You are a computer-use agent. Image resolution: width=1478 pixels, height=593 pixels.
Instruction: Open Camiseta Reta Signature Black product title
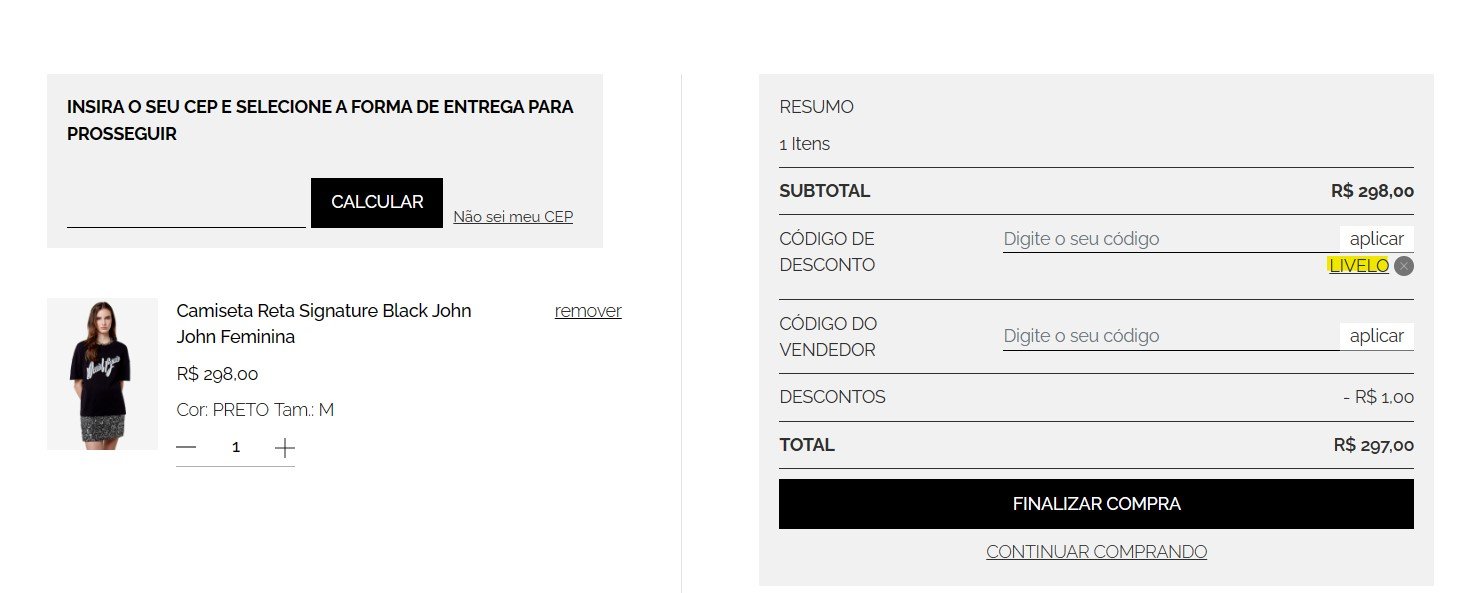(x=324, y=324)
